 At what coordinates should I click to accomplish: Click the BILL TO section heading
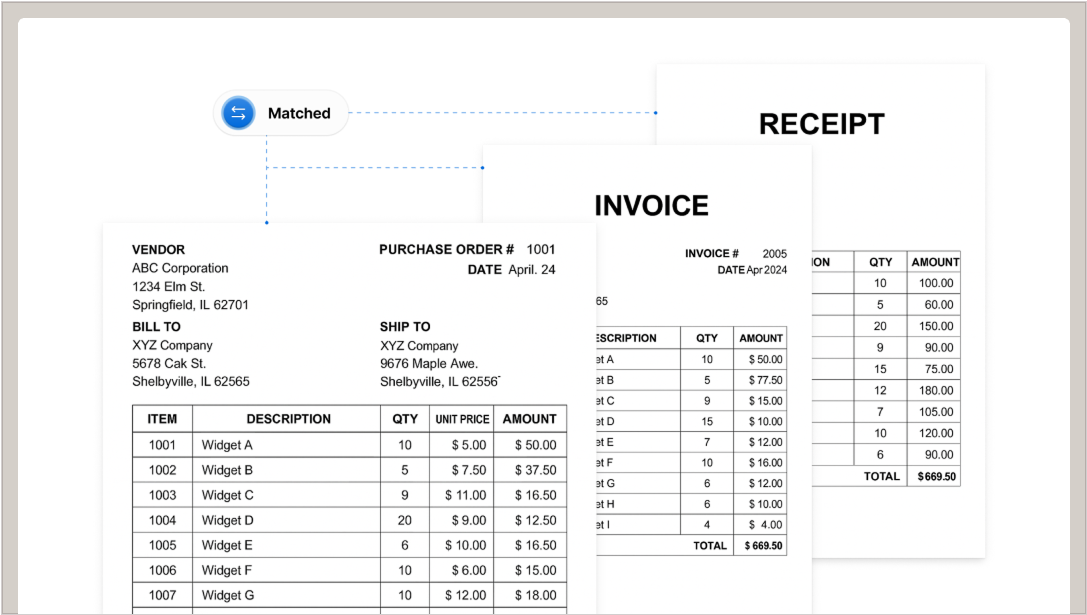[156, 327]
